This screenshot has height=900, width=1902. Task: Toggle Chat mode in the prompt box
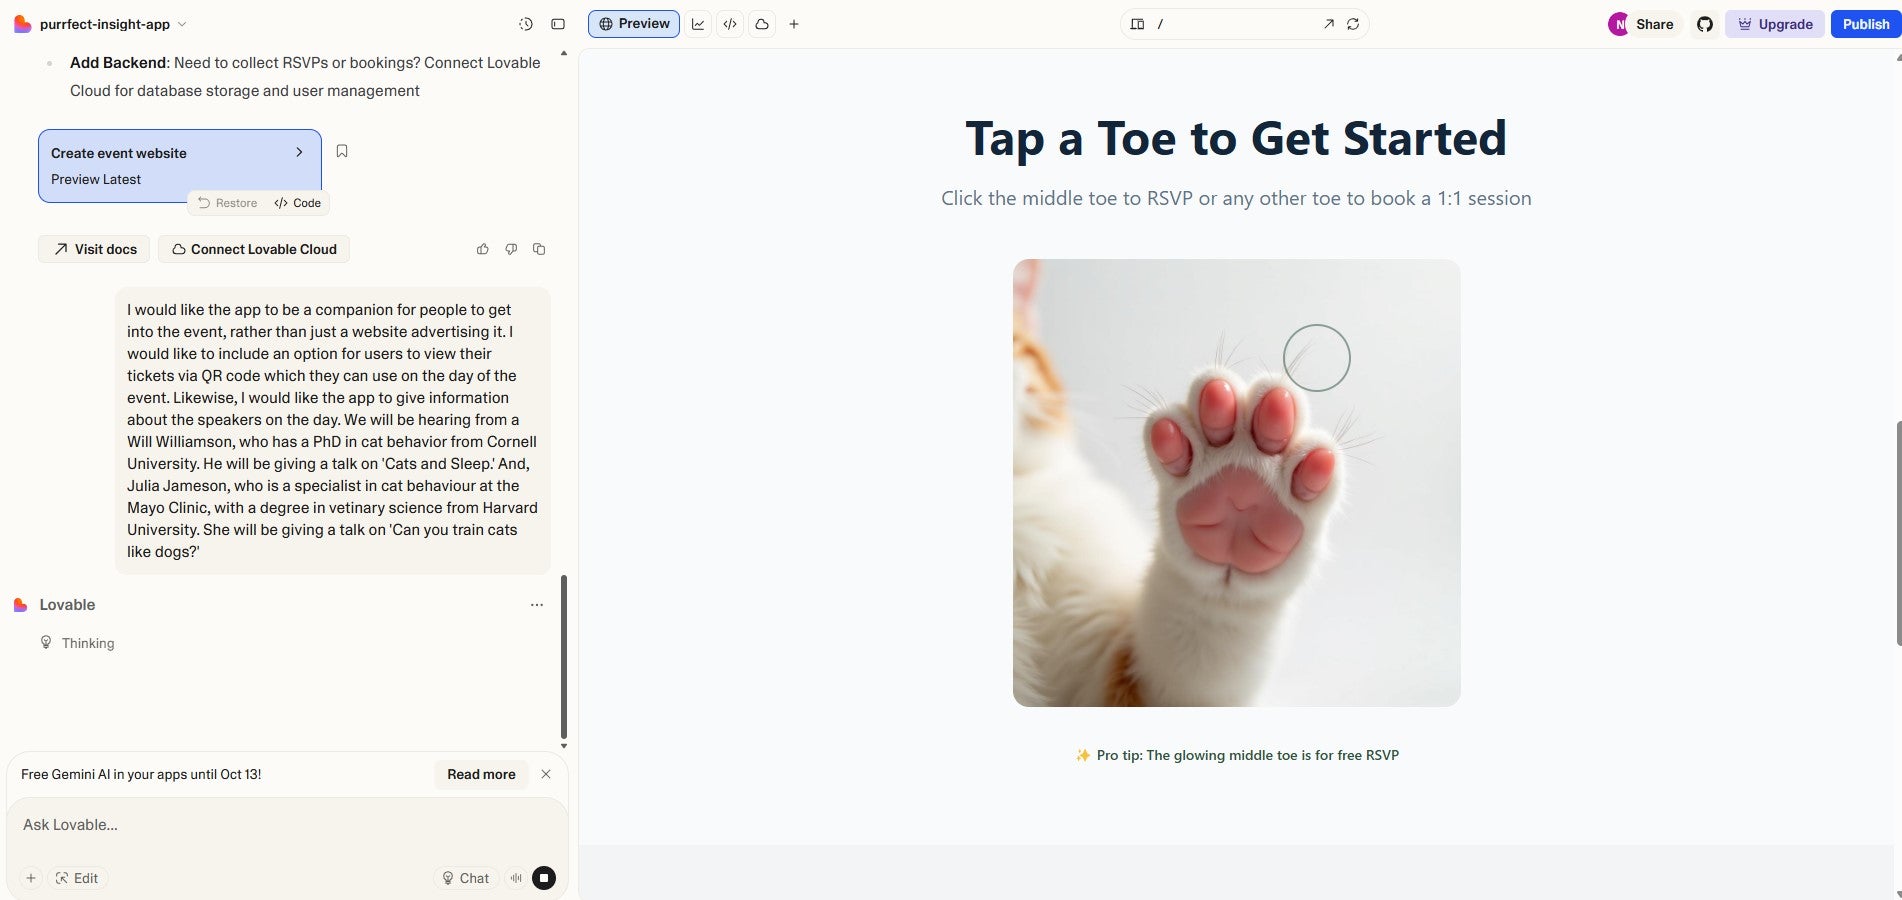pyautogui.click(x=466, y=878)
